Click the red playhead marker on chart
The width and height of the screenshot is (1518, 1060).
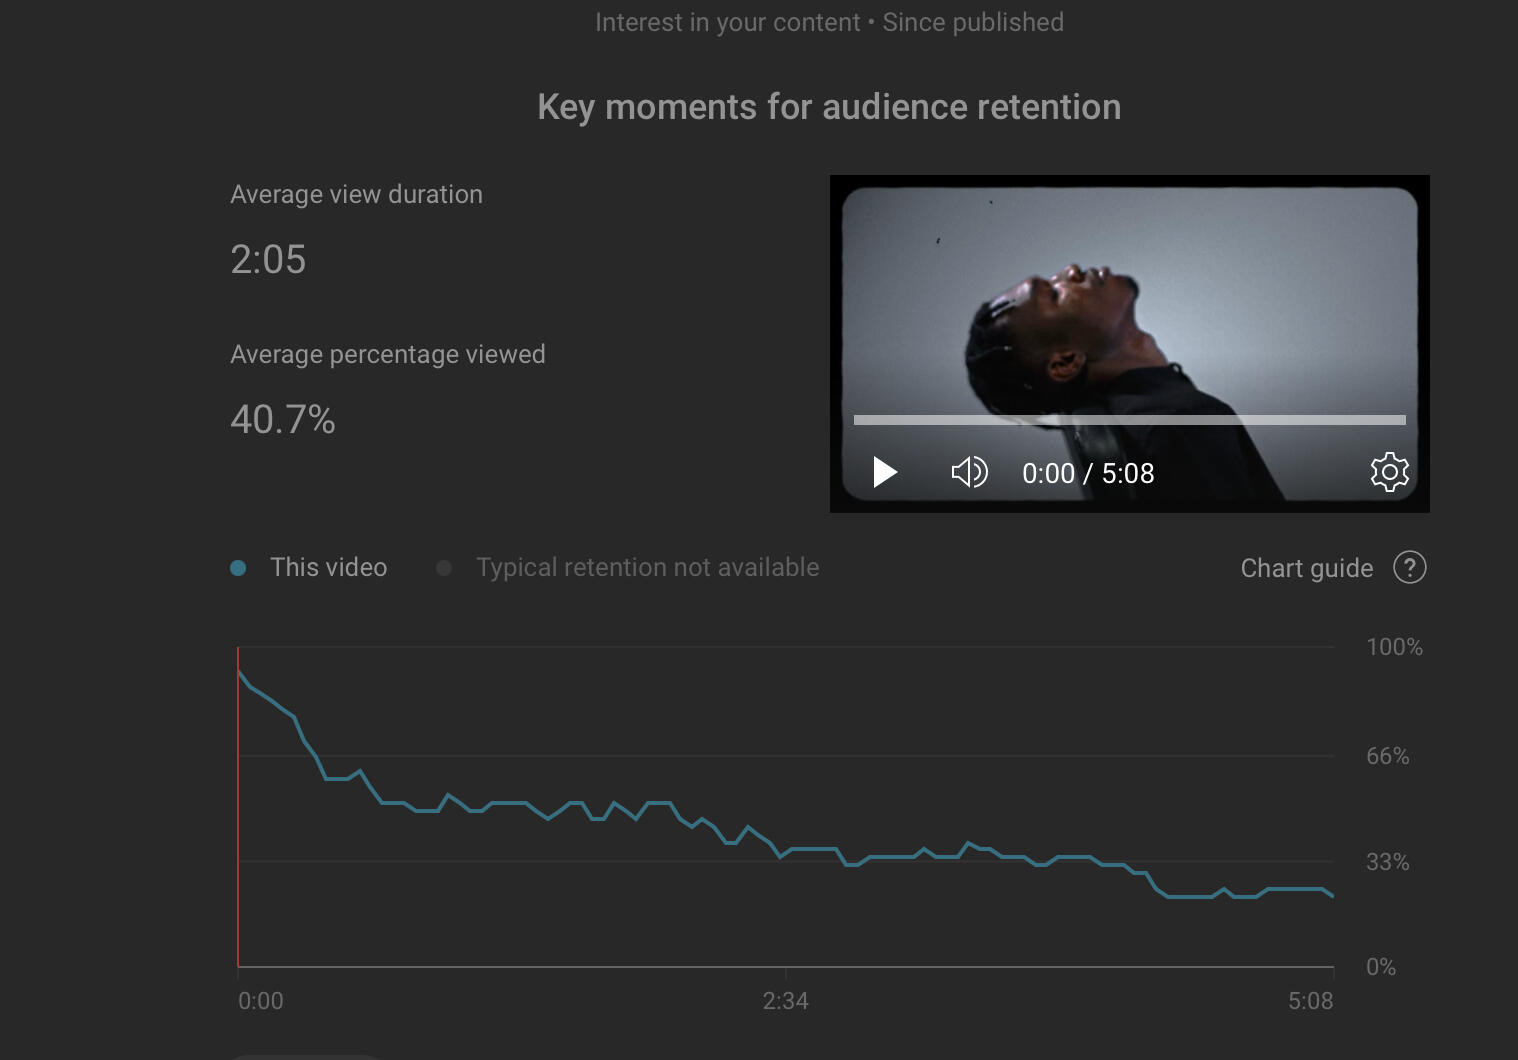[x=238, y=800]
